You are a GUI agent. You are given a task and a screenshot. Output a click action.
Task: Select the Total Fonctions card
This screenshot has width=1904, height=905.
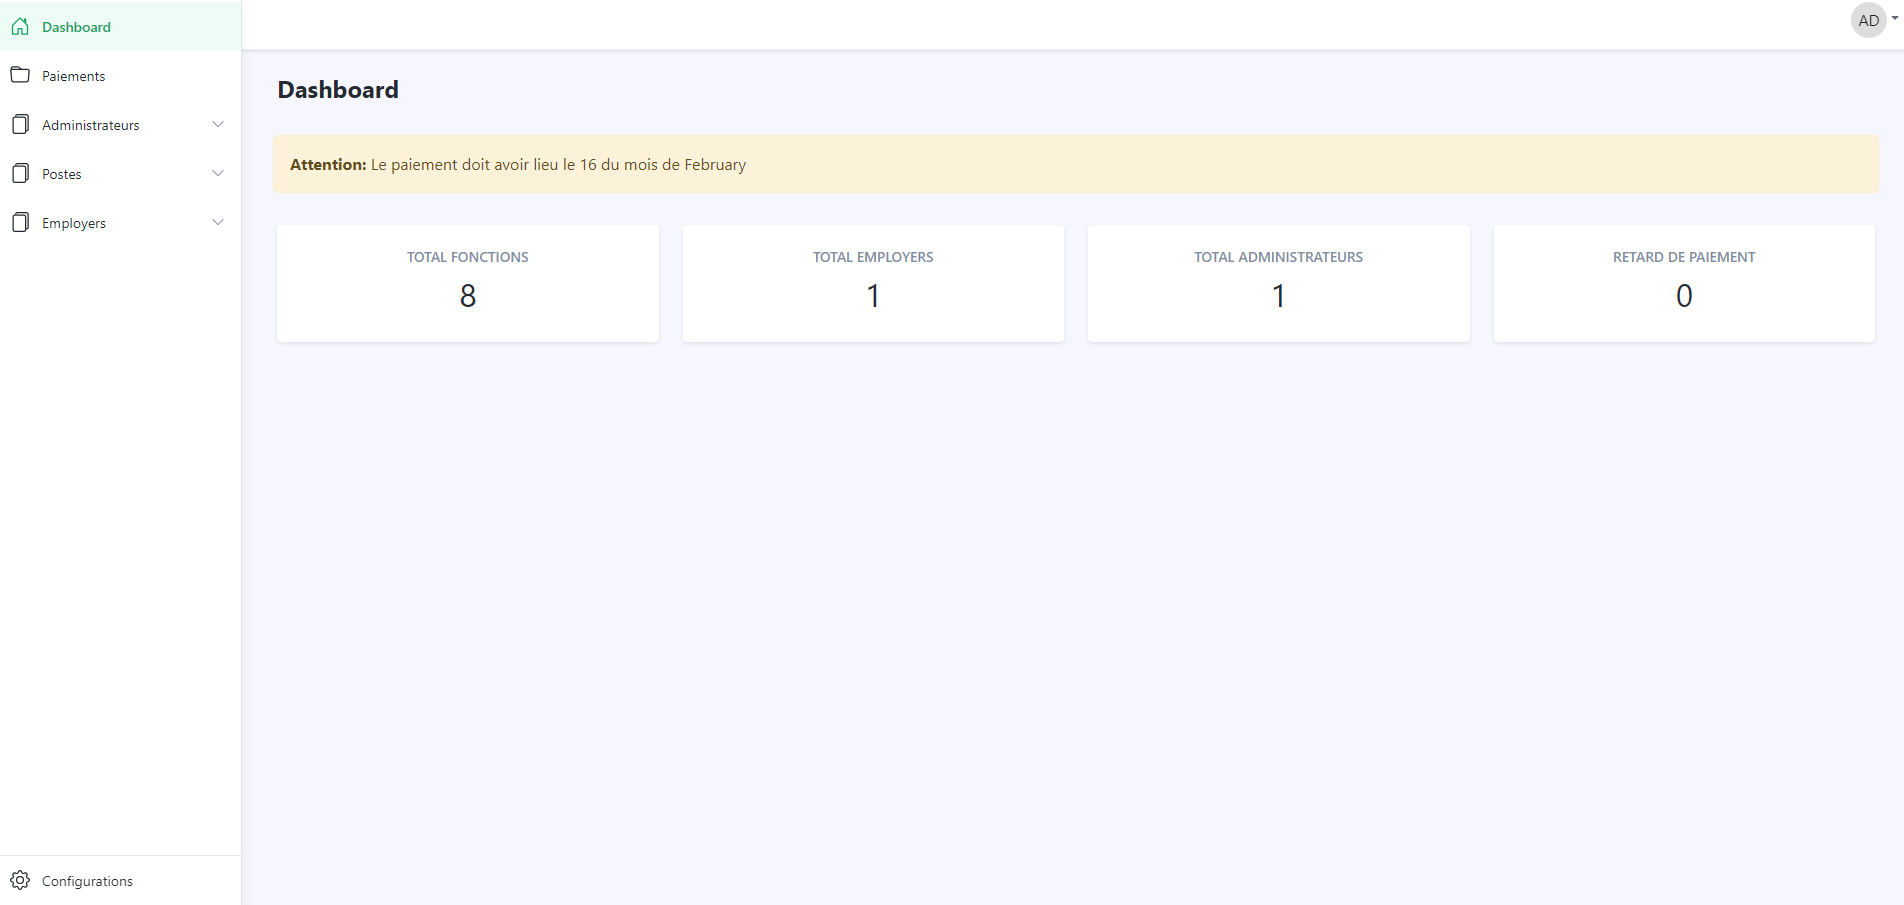(467, 283)
